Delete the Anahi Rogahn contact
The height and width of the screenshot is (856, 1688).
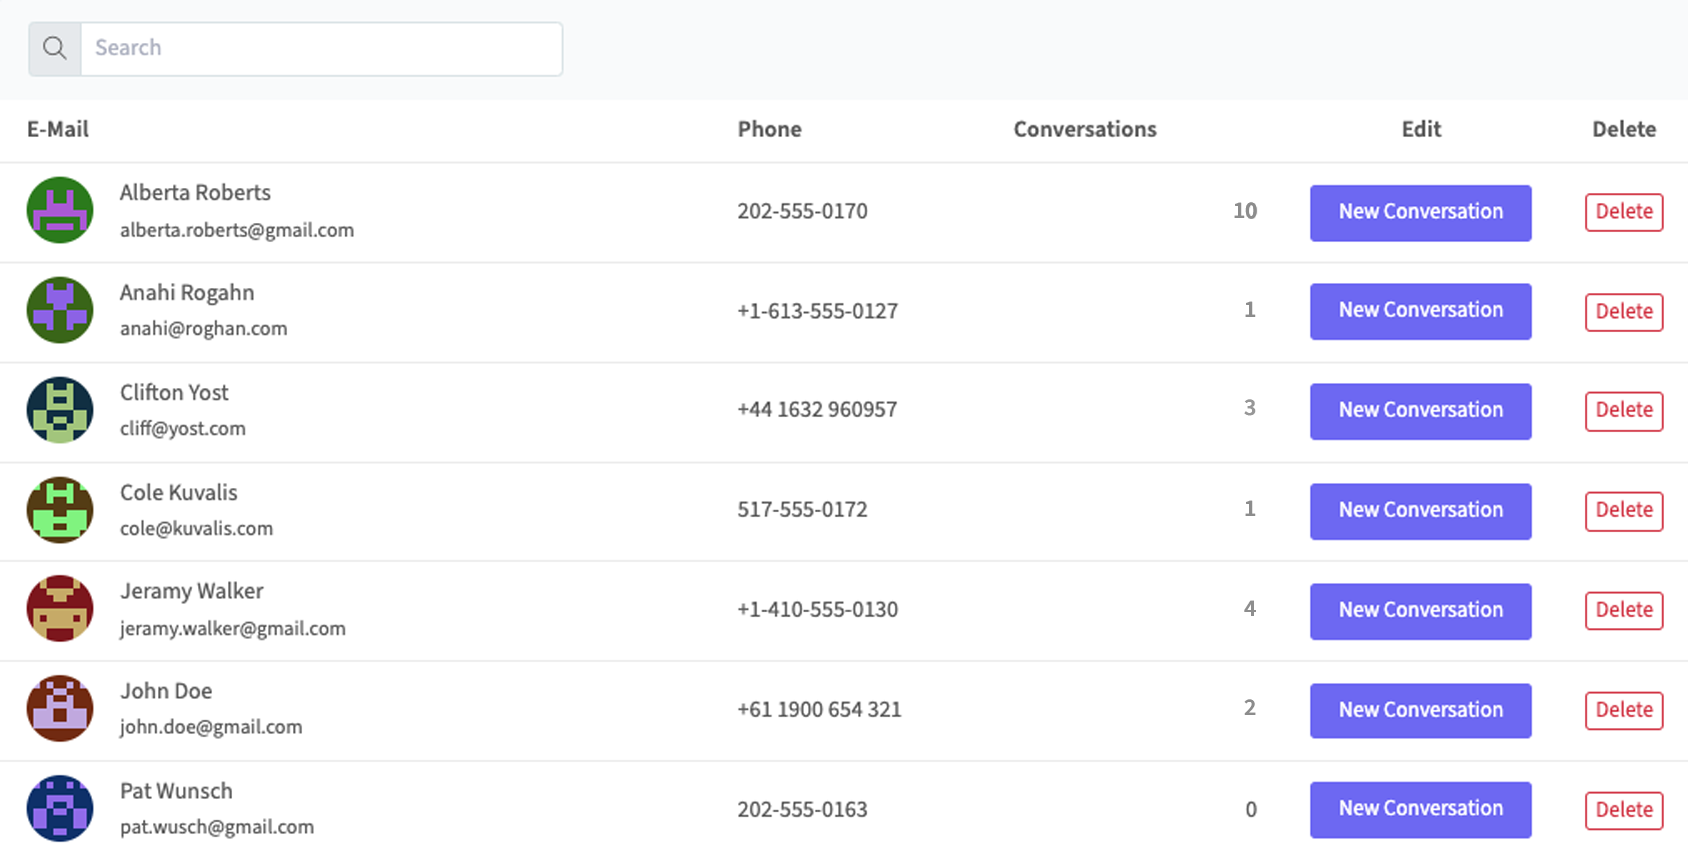(x=1623, y=312)
